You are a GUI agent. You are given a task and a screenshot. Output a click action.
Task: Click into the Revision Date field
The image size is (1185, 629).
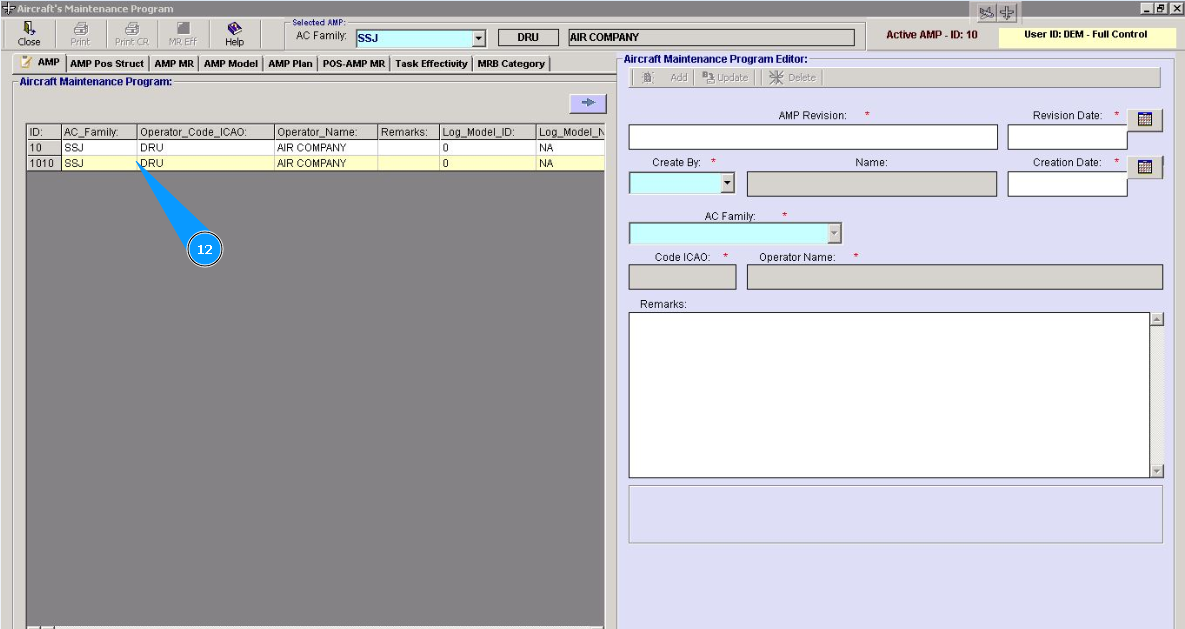click(1067, 137)
